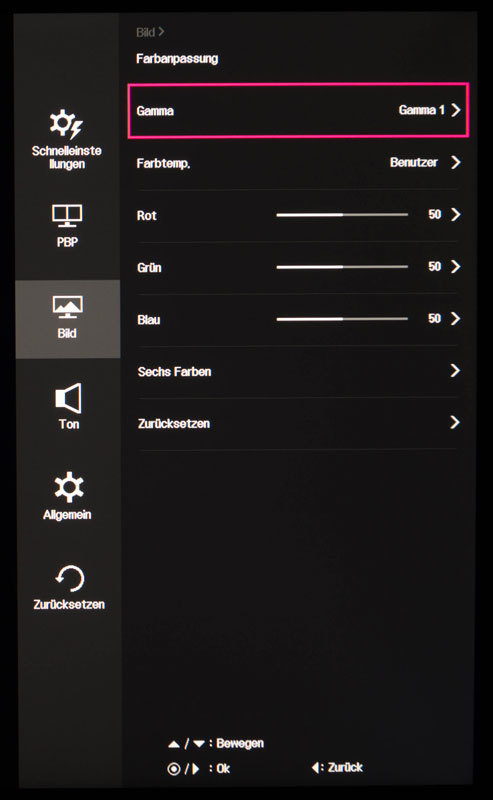
Task: Select the Bild picture icon
Action: point(67,307)
